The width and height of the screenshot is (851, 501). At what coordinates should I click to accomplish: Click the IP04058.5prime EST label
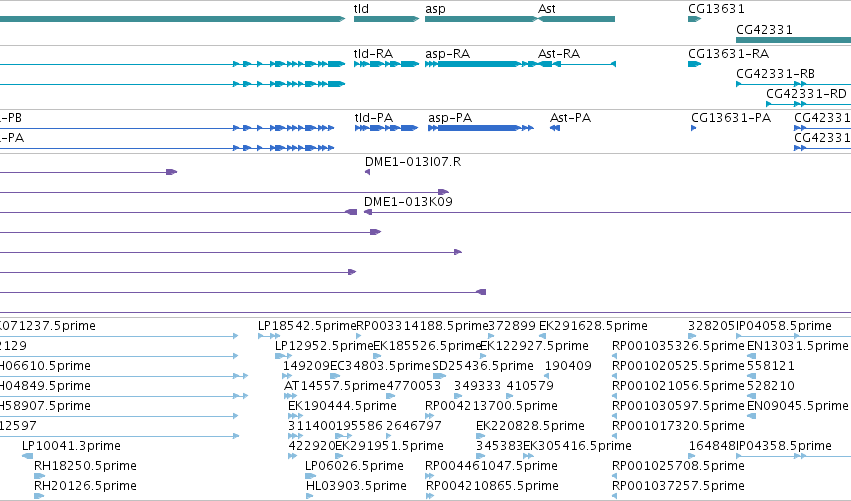click(784, 325)
